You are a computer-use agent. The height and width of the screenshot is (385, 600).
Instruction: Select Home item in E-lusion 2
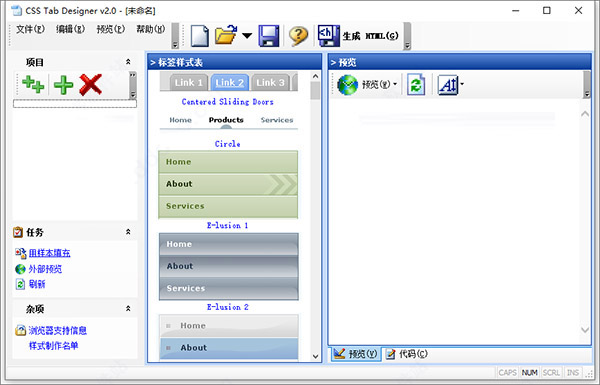229,326
